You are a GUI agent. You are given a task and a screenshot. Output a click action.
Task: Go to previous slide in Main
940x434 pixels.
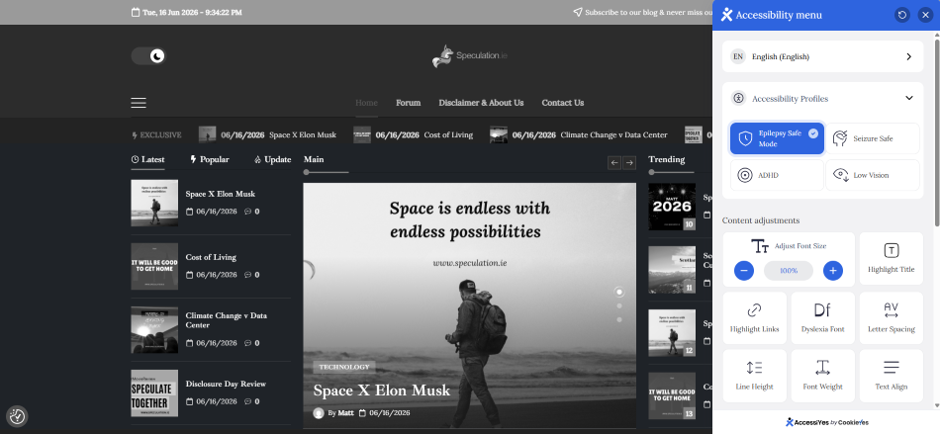click(614, 162)
